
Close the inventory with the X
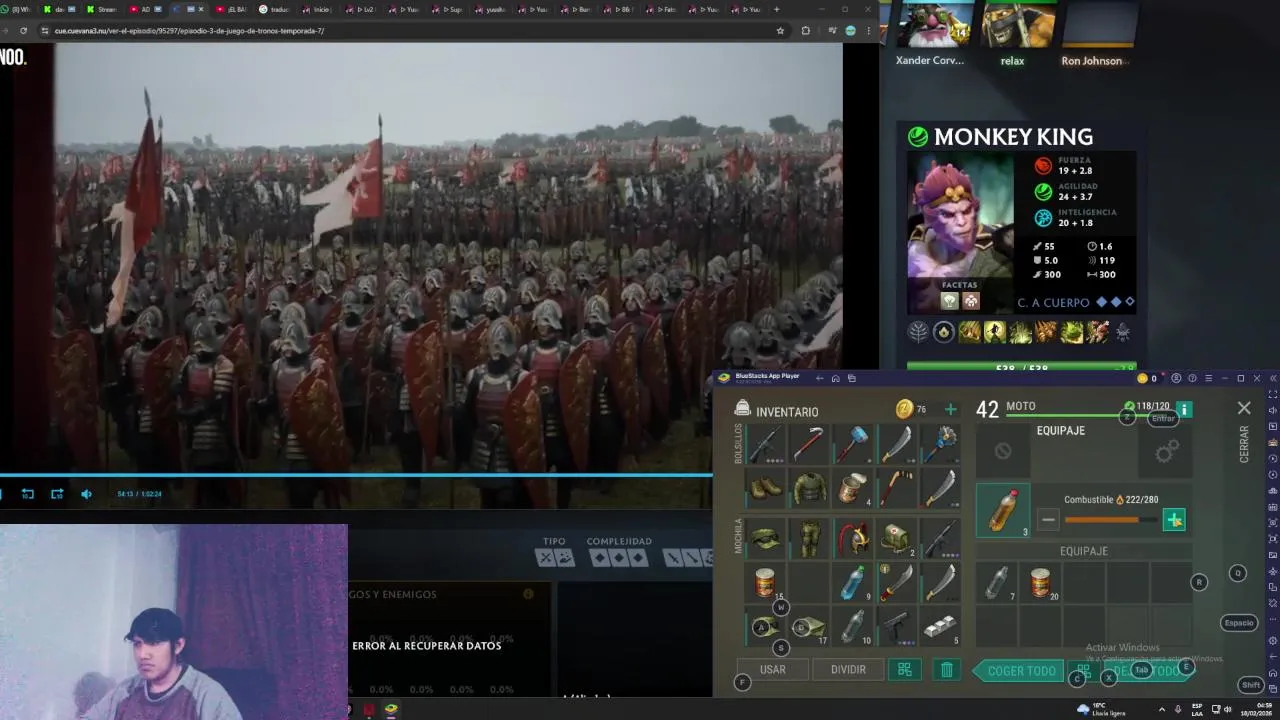point(1244,408)
